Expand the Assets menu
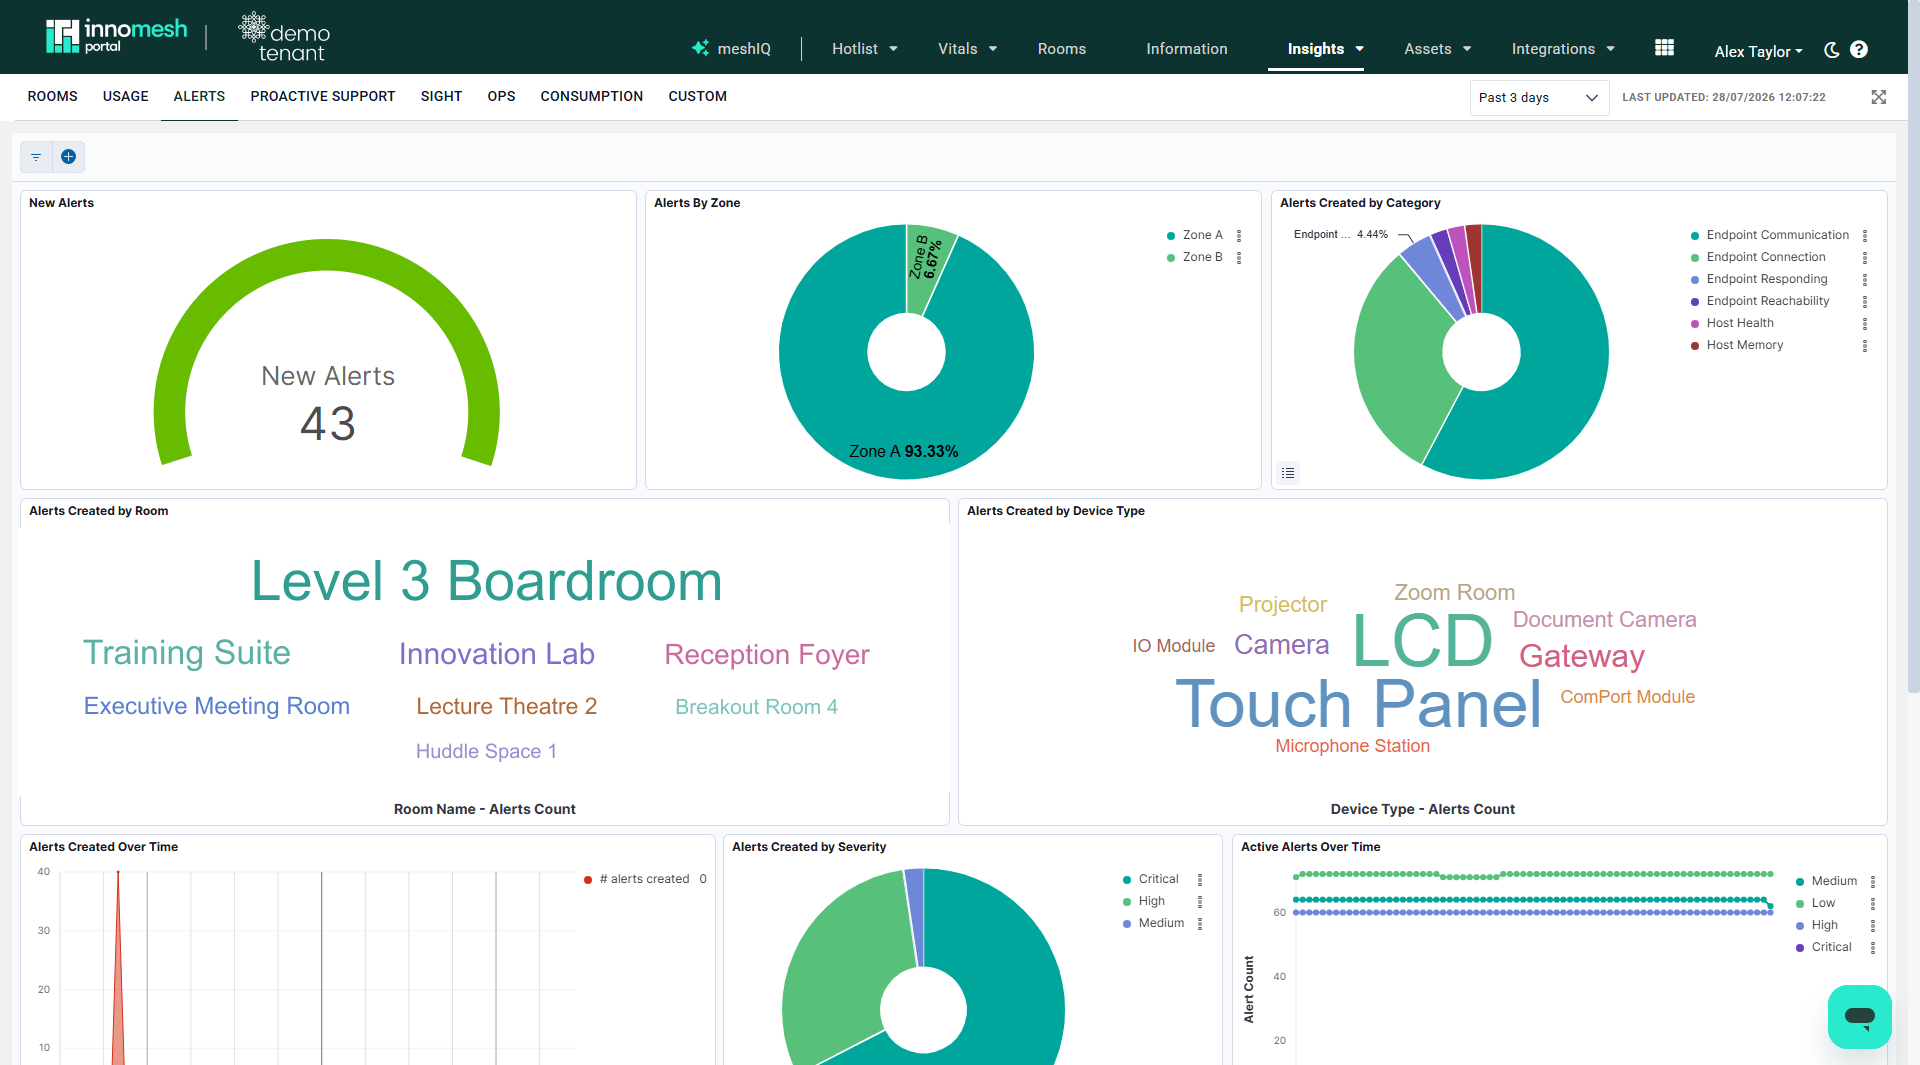 [1438, 49]
